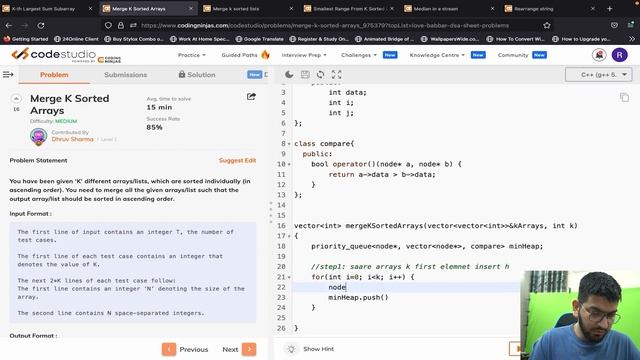
Task: Enter fullscreen editor mode
Action: pos(336,74)
